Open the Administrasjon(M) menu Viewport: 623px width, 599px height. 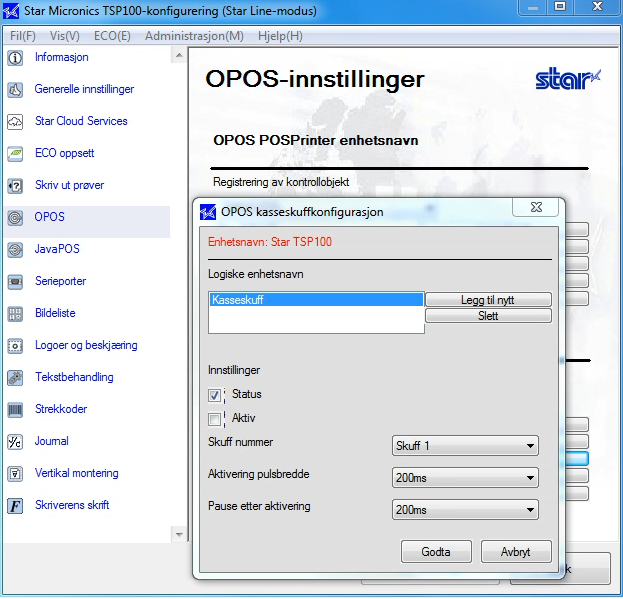click(194, 36)
